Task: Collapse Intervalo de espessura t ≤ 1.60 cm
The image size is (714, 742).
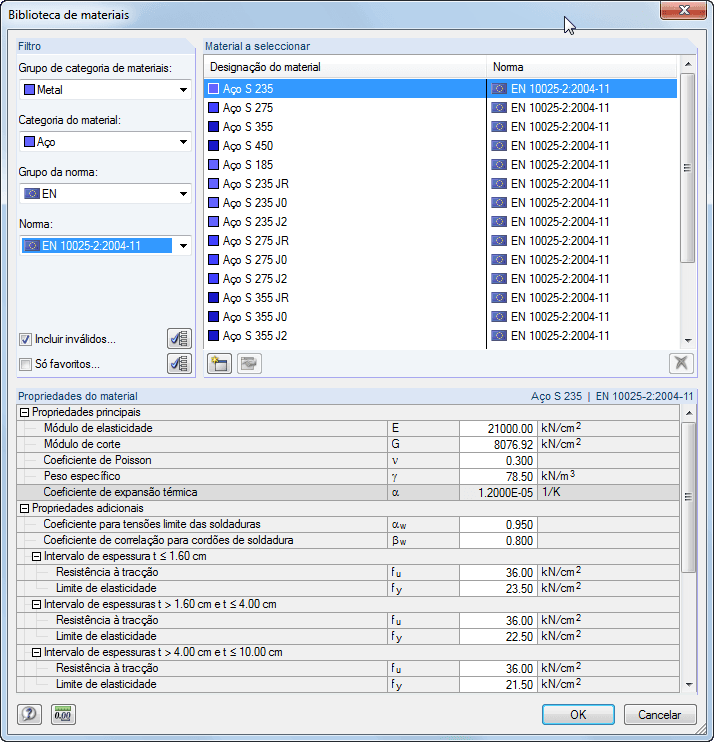Action: (x=36, y=556)
